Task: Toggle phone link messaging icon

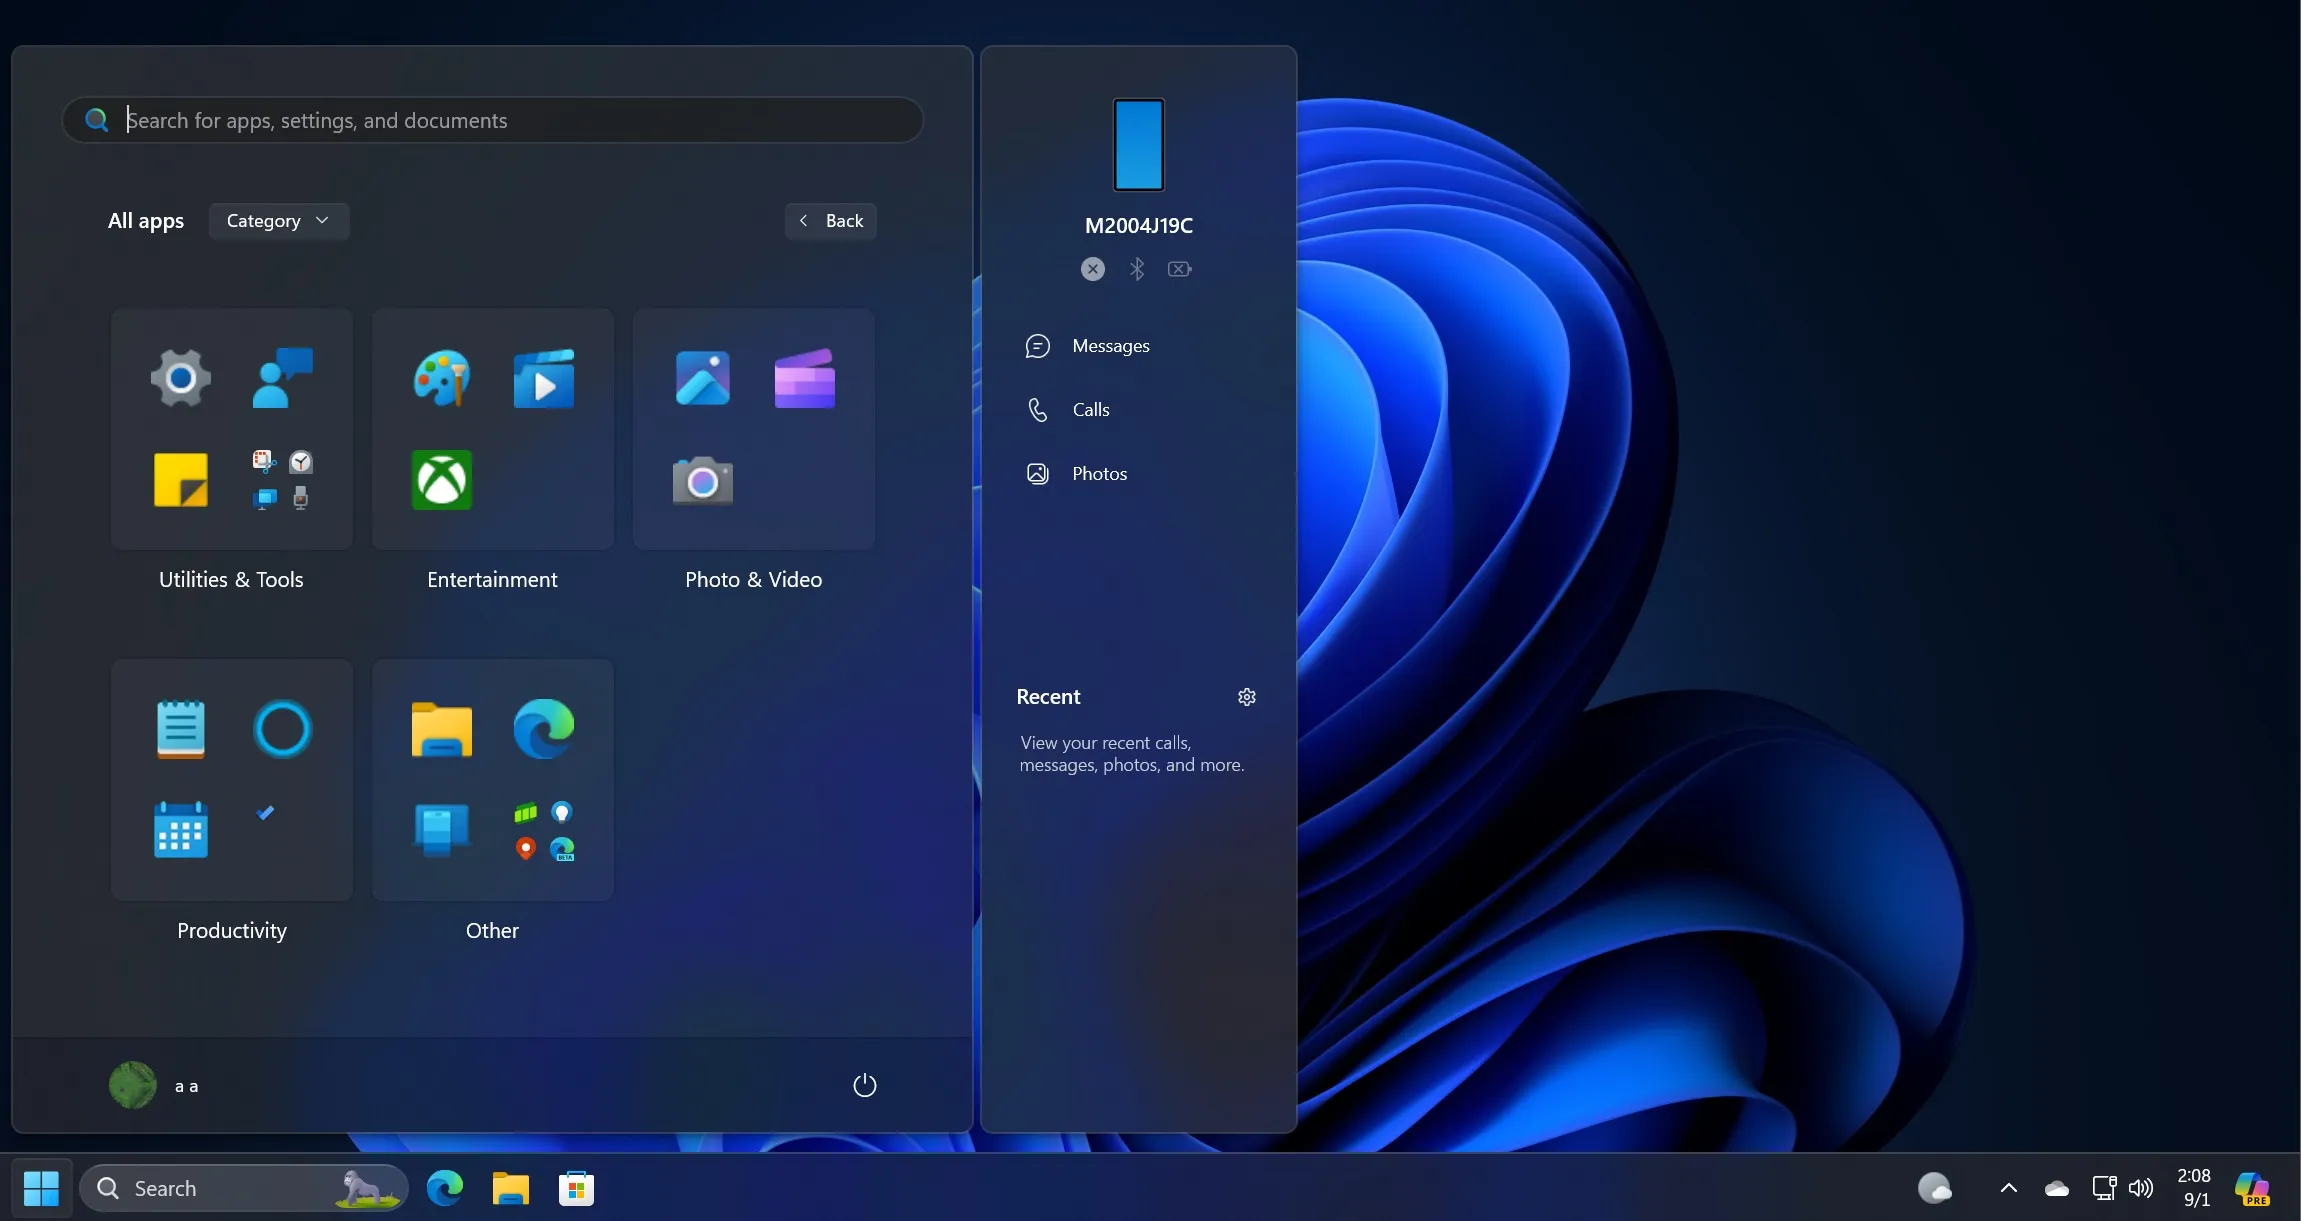Action: pyautogui.click(x=1038, y=344)
